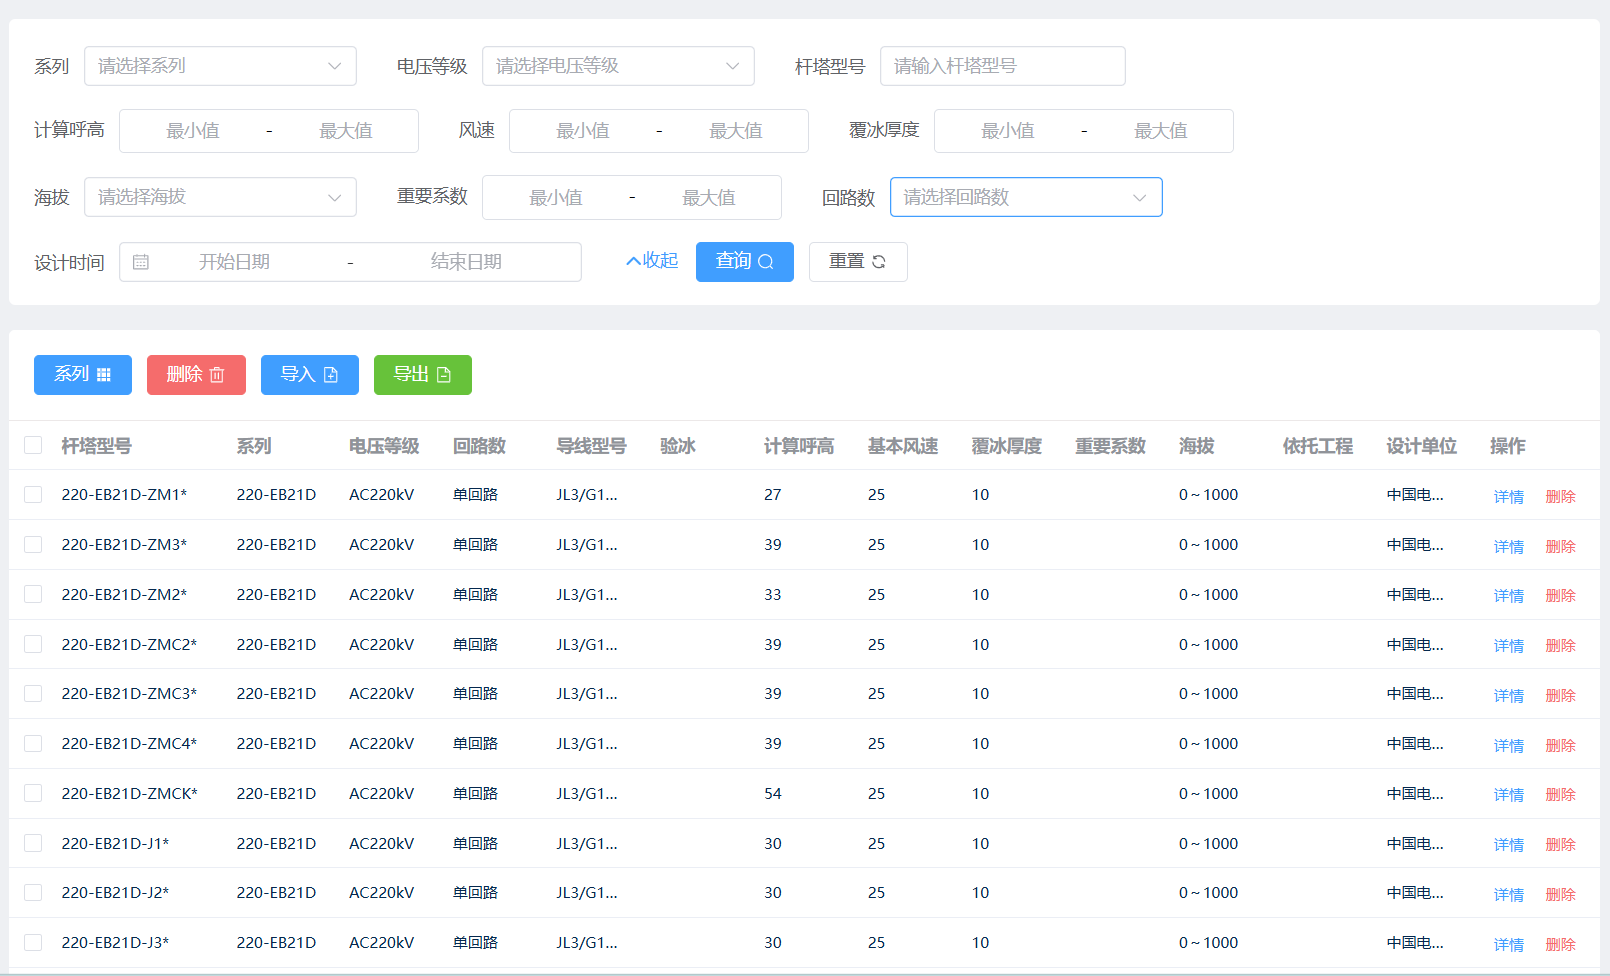
Task: Open the 回路数 select dropdown
Action: point(1026,197)
